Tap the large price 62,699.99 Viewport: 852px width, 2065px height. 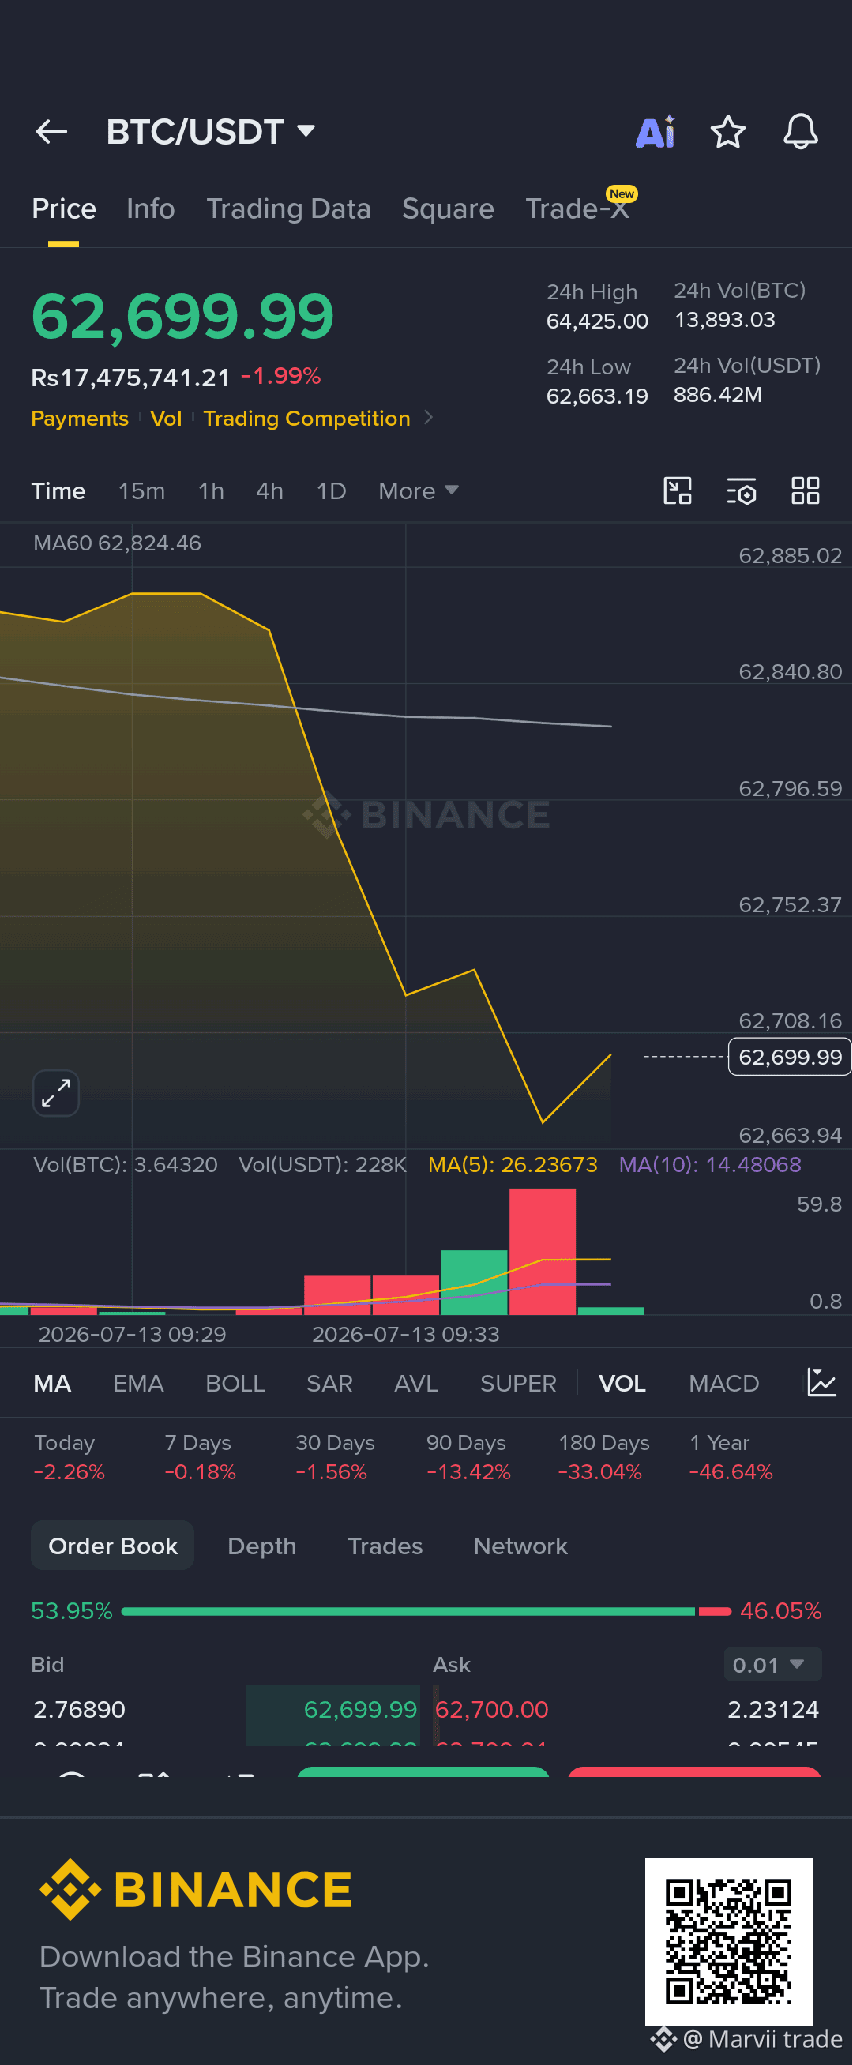tap(182, 317)
